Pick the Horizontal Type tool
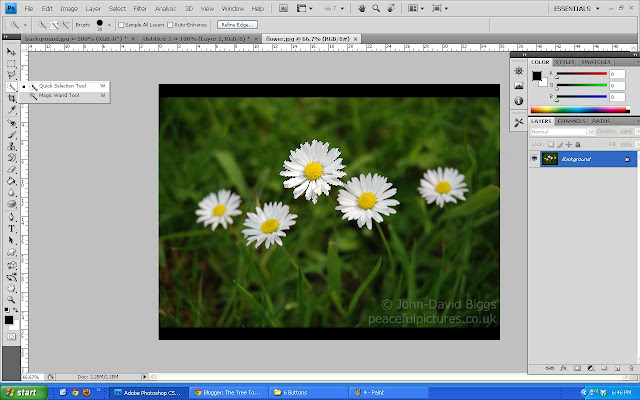Viewport: 640px width, 400px height. [11, 228]
